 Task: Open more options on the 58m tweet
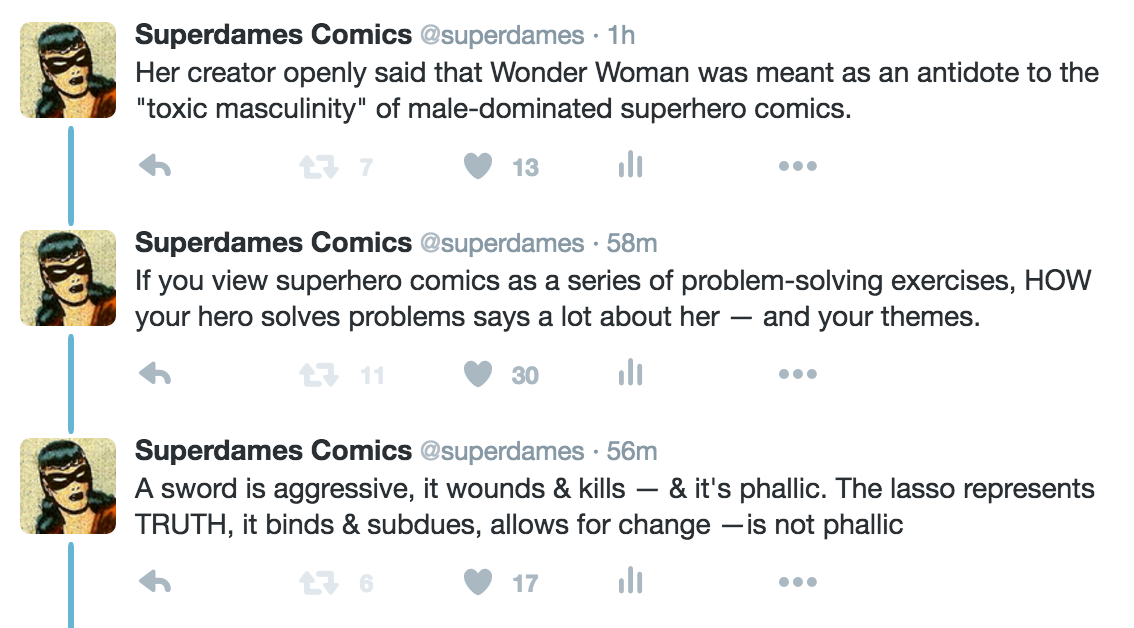(x=797, y=375)
